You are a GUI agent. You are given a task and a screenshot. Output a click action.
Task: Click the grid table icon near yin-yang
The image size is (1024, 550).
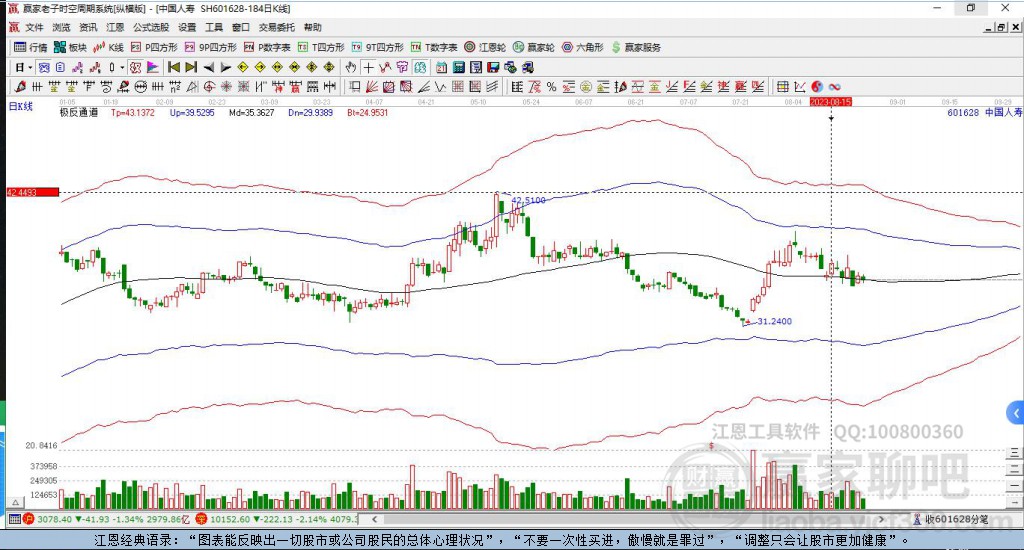782,86
